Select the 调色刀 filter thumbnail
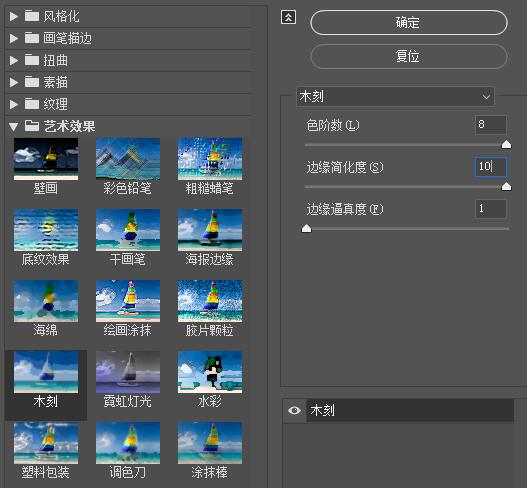Image resolution: width=527 pixels, height=488 pixels. [x=128, y=443]
